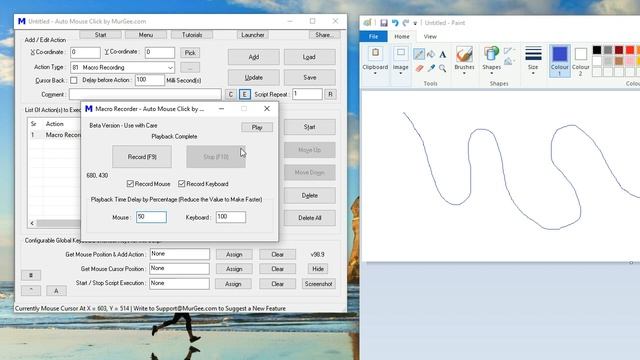Open the File tab in Paint

pos(373,36)
